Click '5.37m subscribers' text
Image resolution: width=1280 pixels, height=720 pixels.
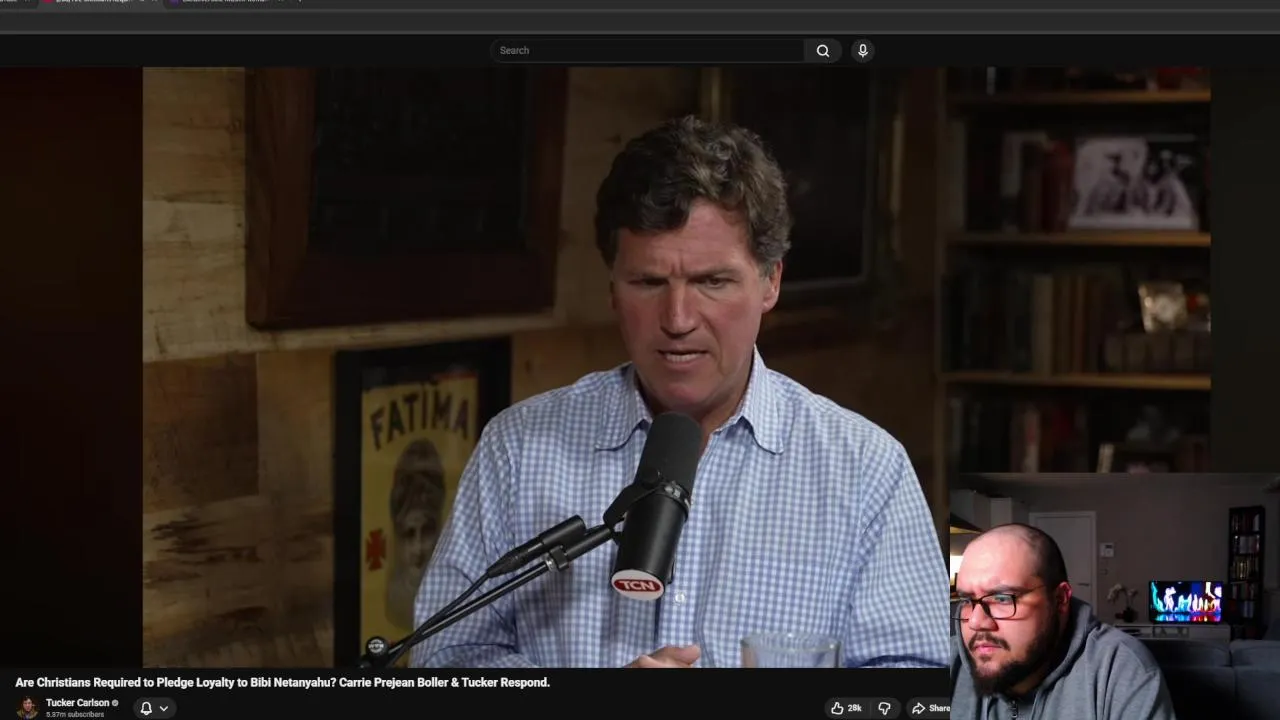pyautogui.click(x=75, y=715)
